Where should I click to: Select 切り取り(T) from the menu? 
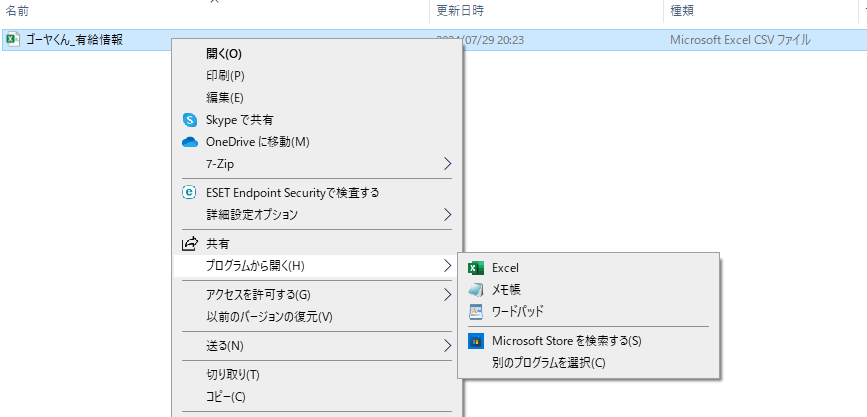pyautogui.click(x=232, y=375)
